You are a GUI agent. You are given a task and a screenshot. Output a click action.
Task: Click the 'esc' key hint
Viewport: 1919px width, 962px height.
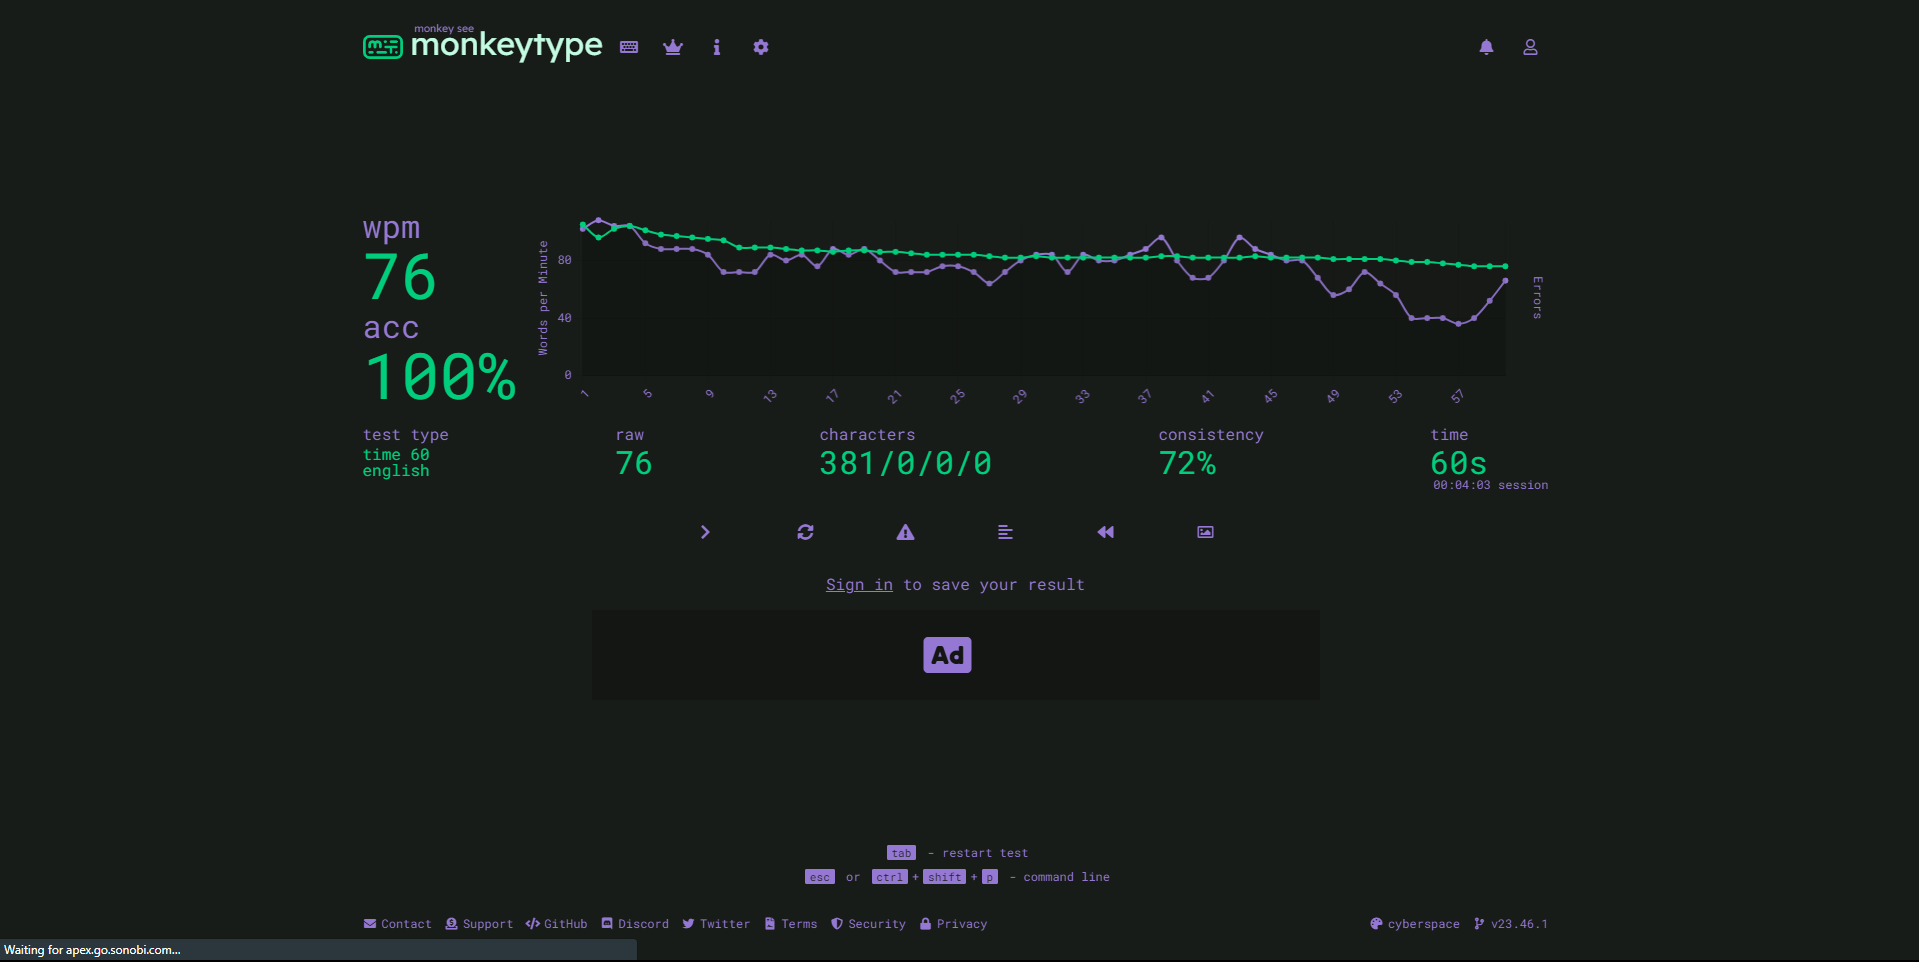click(820, 877)
